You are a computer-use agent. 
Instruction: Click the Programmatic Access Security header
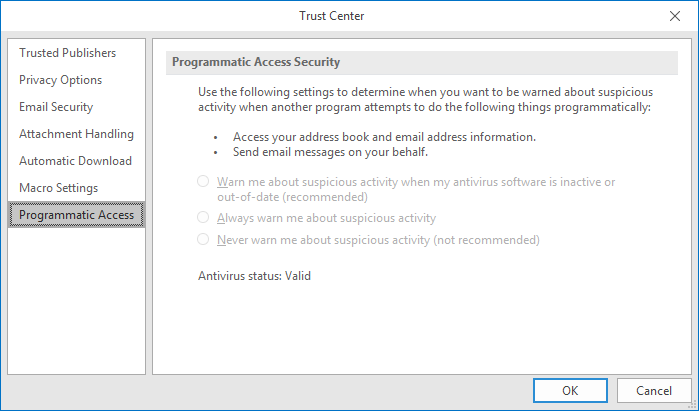point(256,62)
